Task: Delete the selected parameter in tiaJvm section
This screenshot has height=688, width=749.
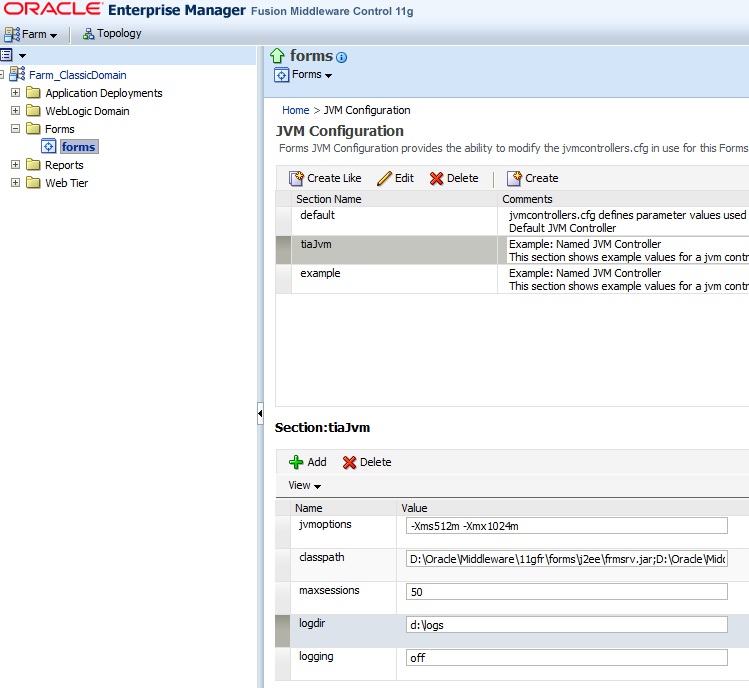Action: [x=367, y=462]
